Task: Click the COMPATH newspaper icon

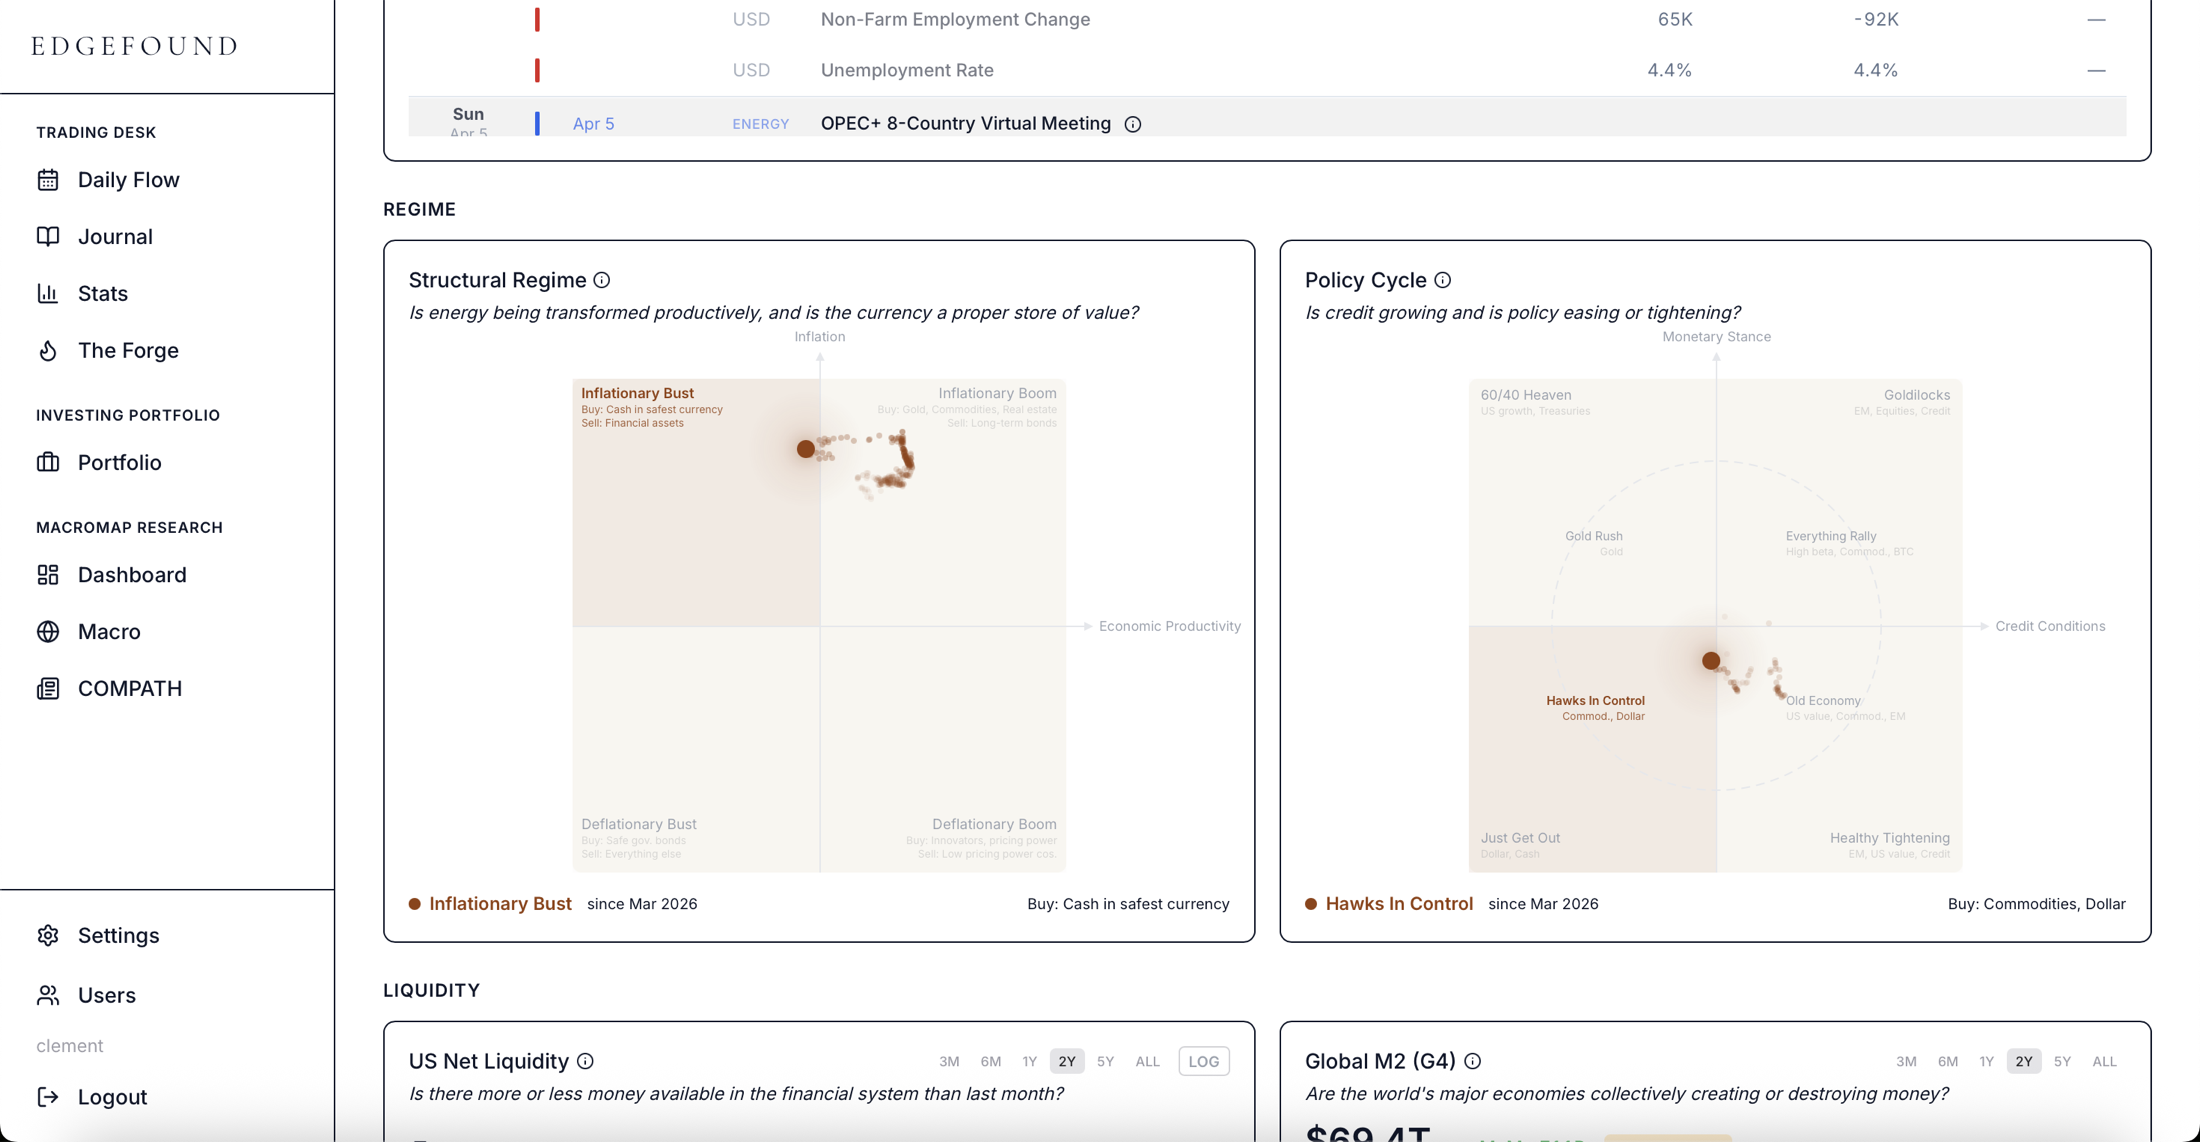Action: click(48, 689)
